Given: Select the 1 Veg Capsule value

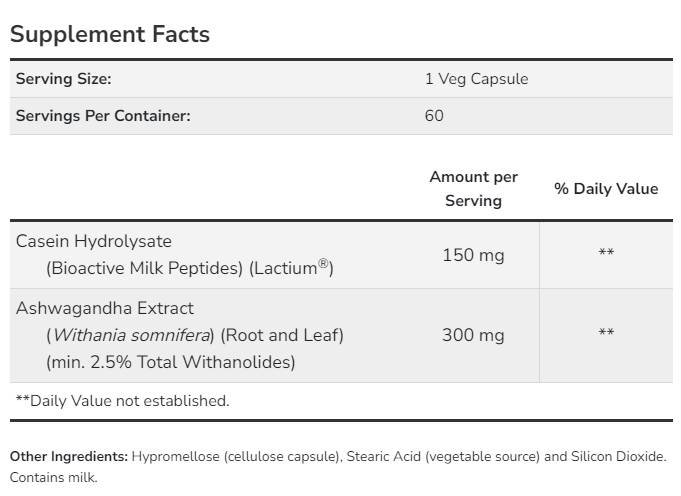Looking at the screenshot, I should pyautogui.click(x=476, y=79).
